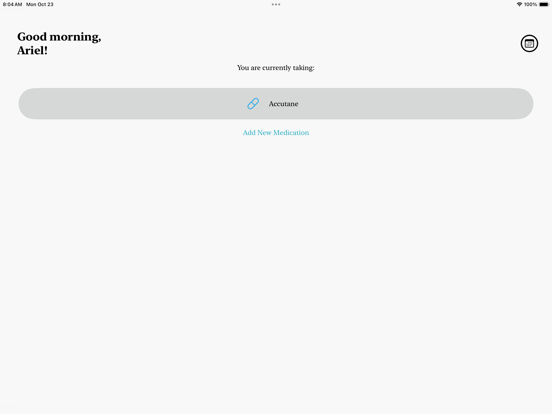Tap the 8:04 AM clock
552x414 pixels.
pos(12,4)
